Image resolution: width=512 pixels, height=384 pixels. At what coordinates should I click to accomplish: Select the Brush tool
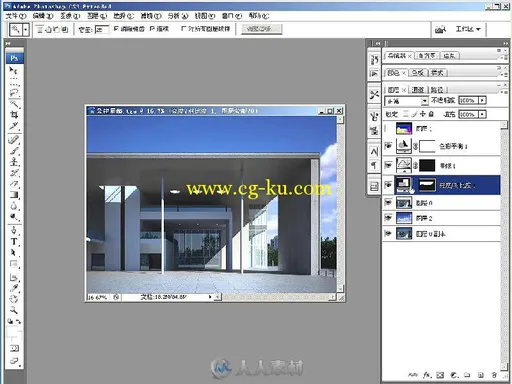click(14, 151)
